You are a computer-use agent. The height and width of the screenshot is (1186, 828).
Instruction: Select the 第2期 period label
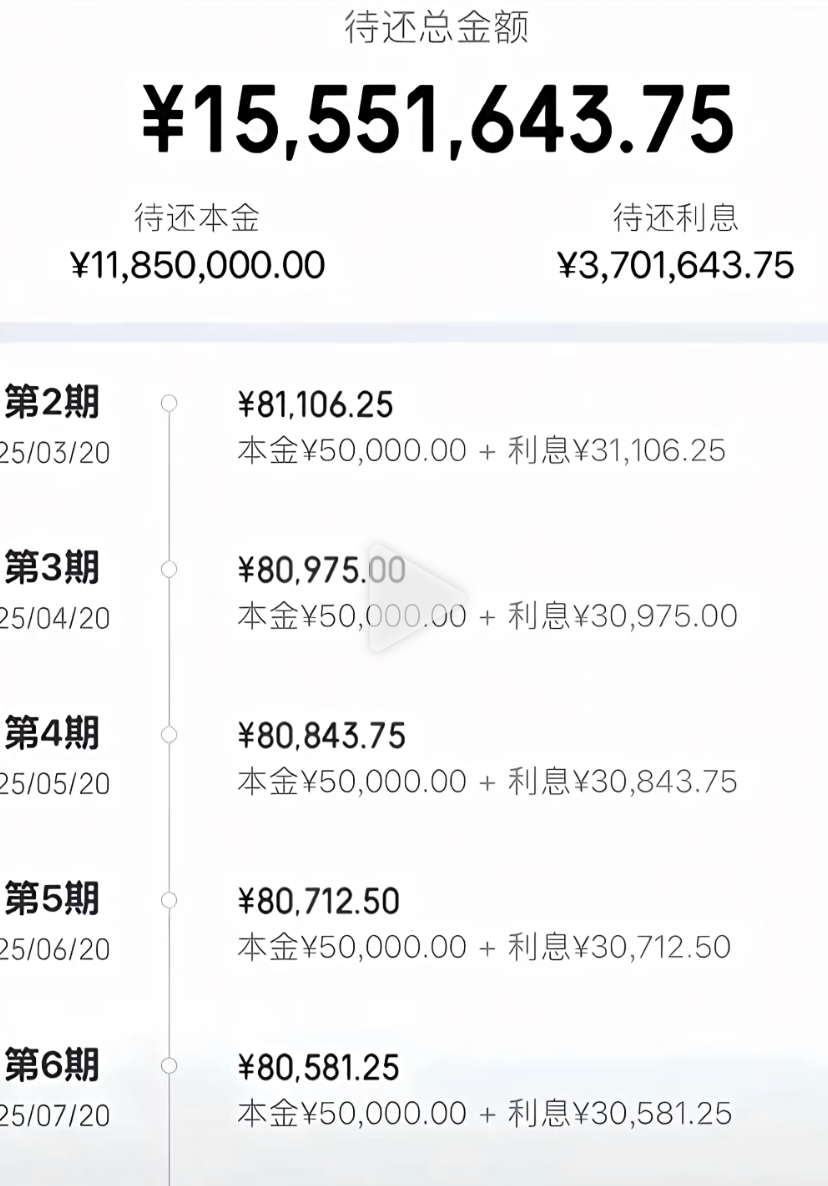[52, 403]
